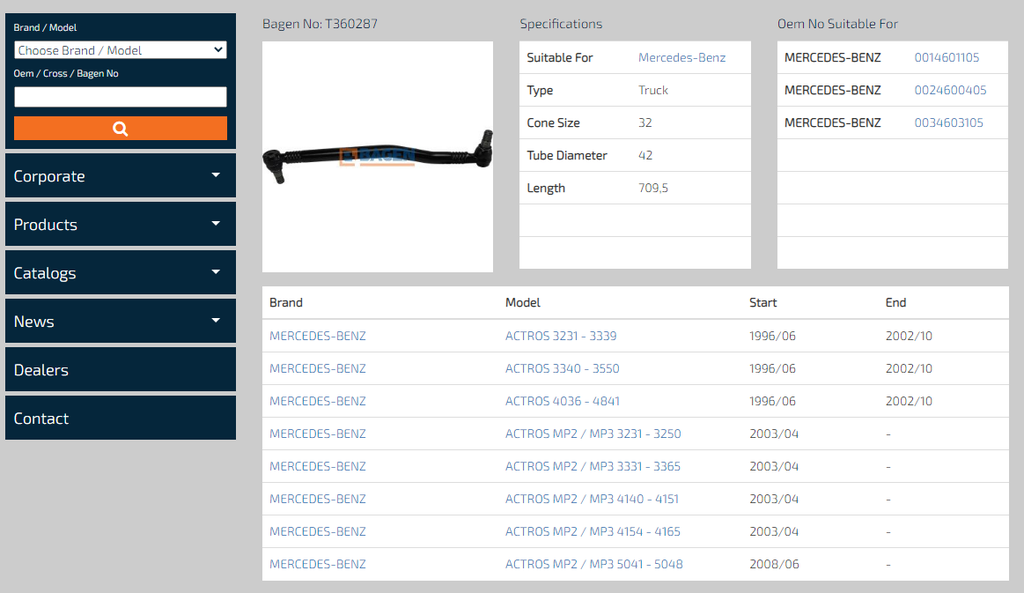Open the Dealers menu item
This screenshot has height=593, width=1024.
tap(120, 370)
